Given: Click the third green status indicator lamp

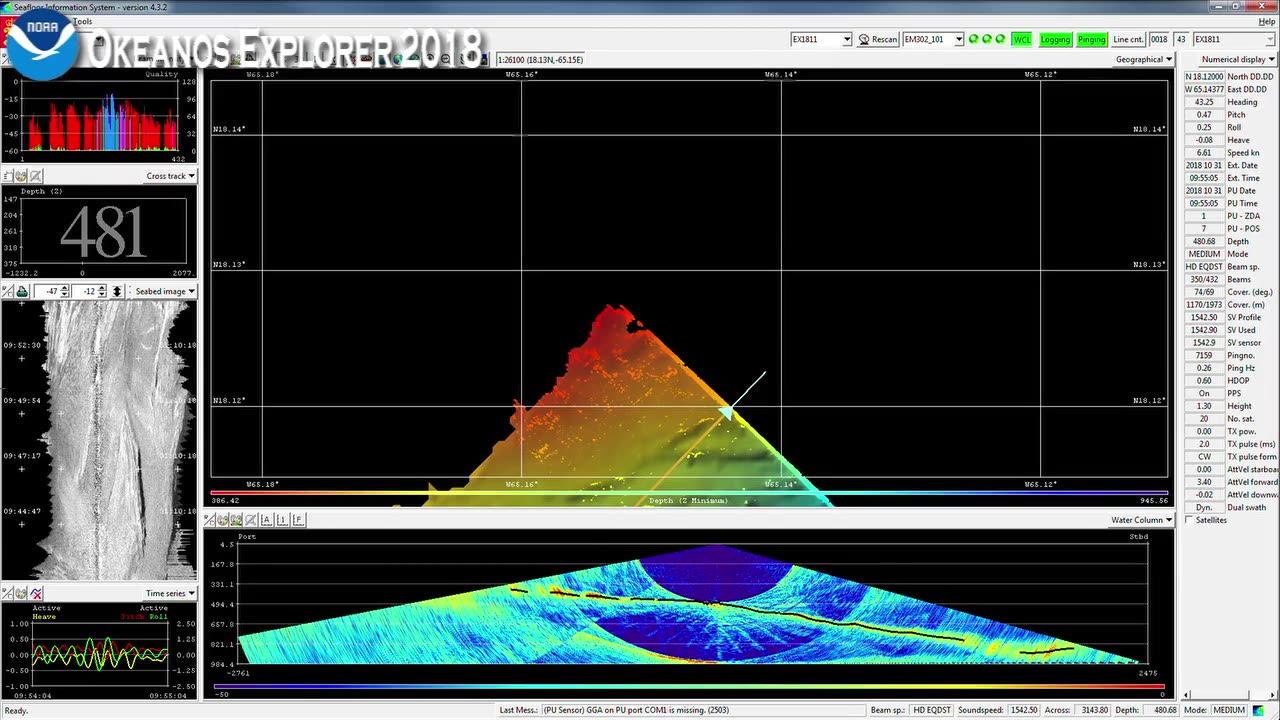Looking at the screenshot, I should click(x=1000, y=39).
